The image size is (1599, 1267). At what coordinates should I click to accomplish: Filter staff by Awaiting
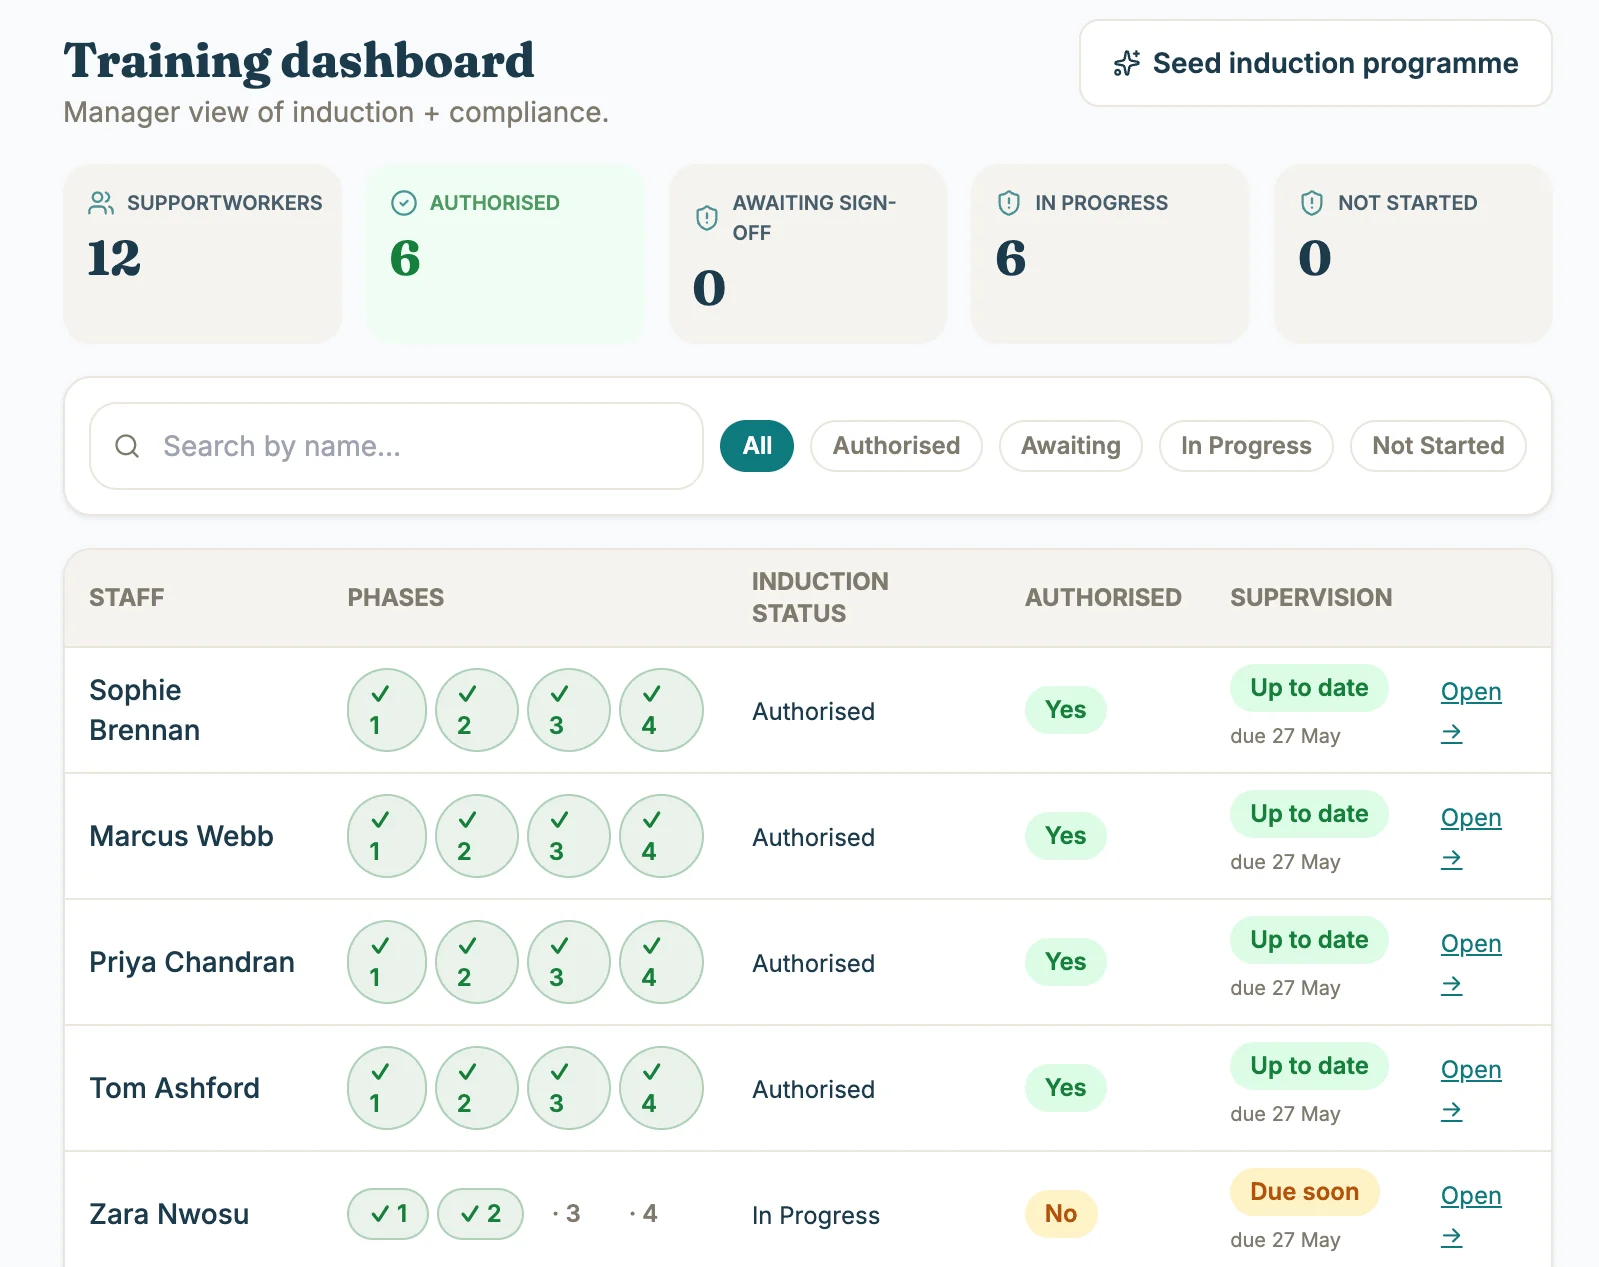coord(1070,446)
